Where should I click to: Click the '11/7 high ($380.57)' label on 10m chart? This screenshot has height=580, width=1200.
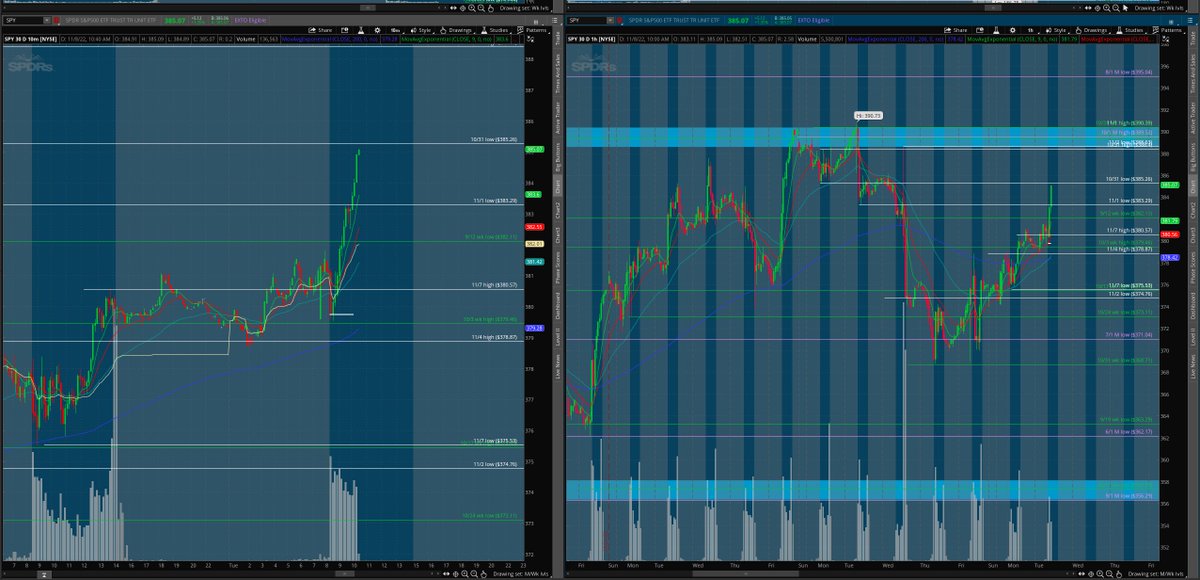[494, 285]
